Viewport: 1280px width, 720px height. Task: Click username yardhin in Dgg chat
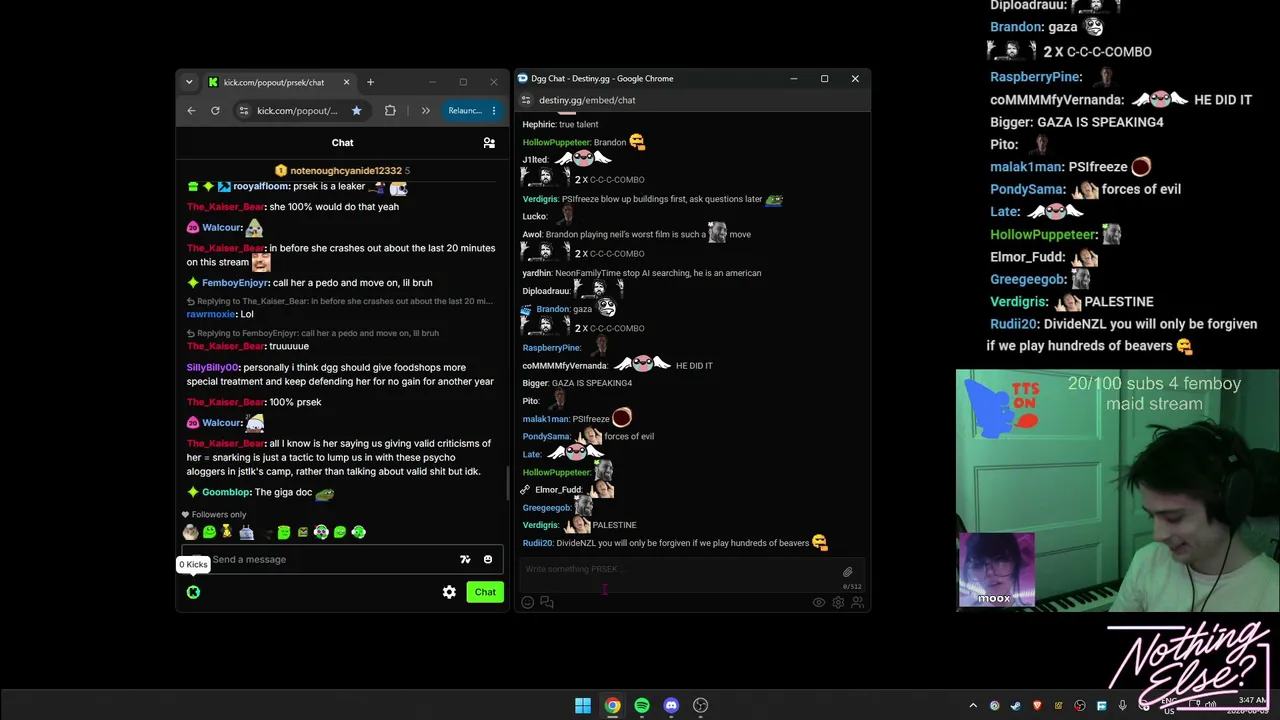[x=536, y=273]
